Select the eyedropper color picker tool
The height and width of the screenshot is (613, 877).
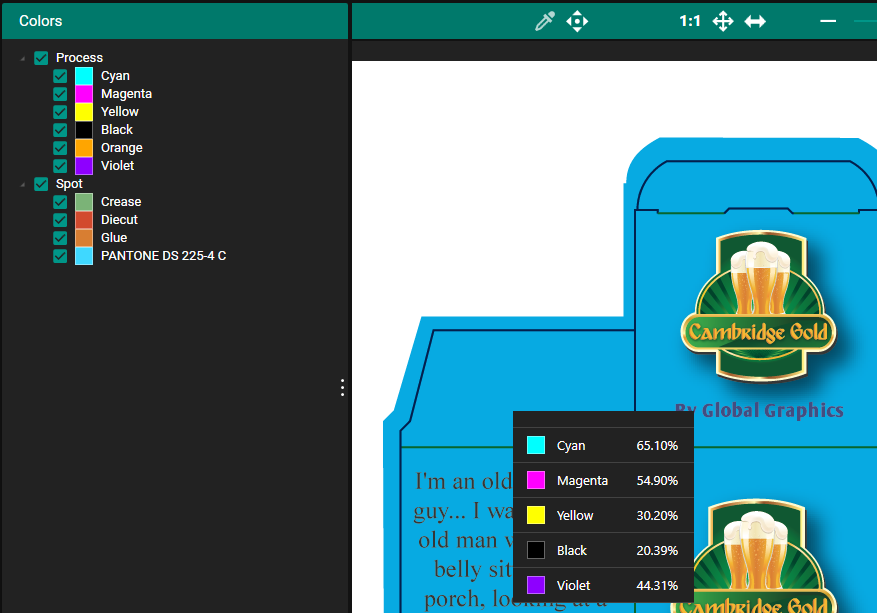[545, 21]
